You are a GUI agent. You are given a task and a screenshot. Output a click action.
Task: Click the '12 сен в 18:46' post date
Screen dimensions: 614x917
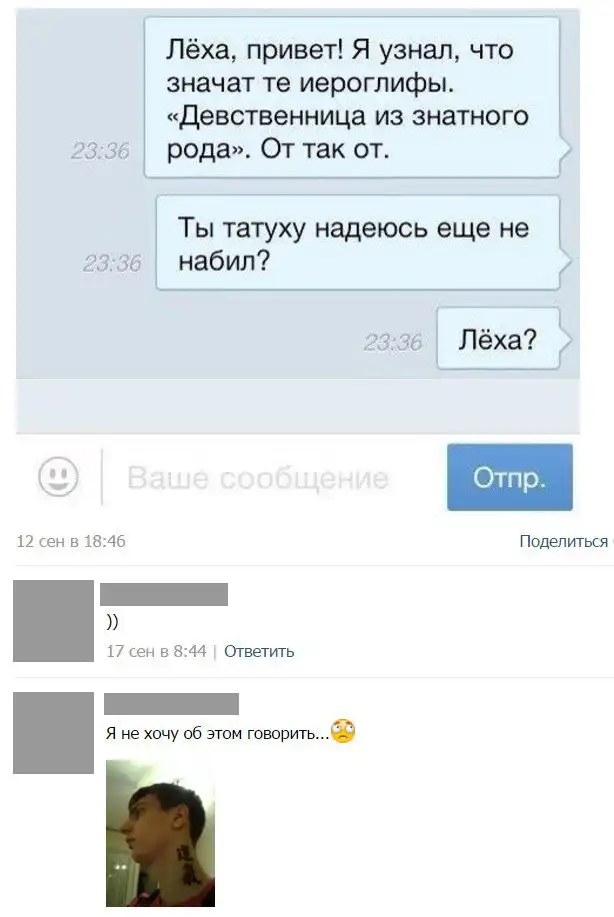[71, 541]
